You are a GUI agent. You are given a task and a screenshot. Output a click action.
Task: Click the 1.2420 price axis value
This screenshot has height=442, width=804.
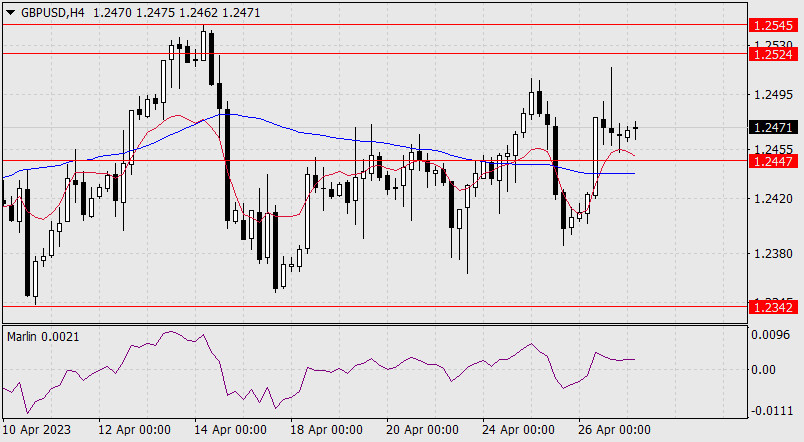click(x=771, y=200)
